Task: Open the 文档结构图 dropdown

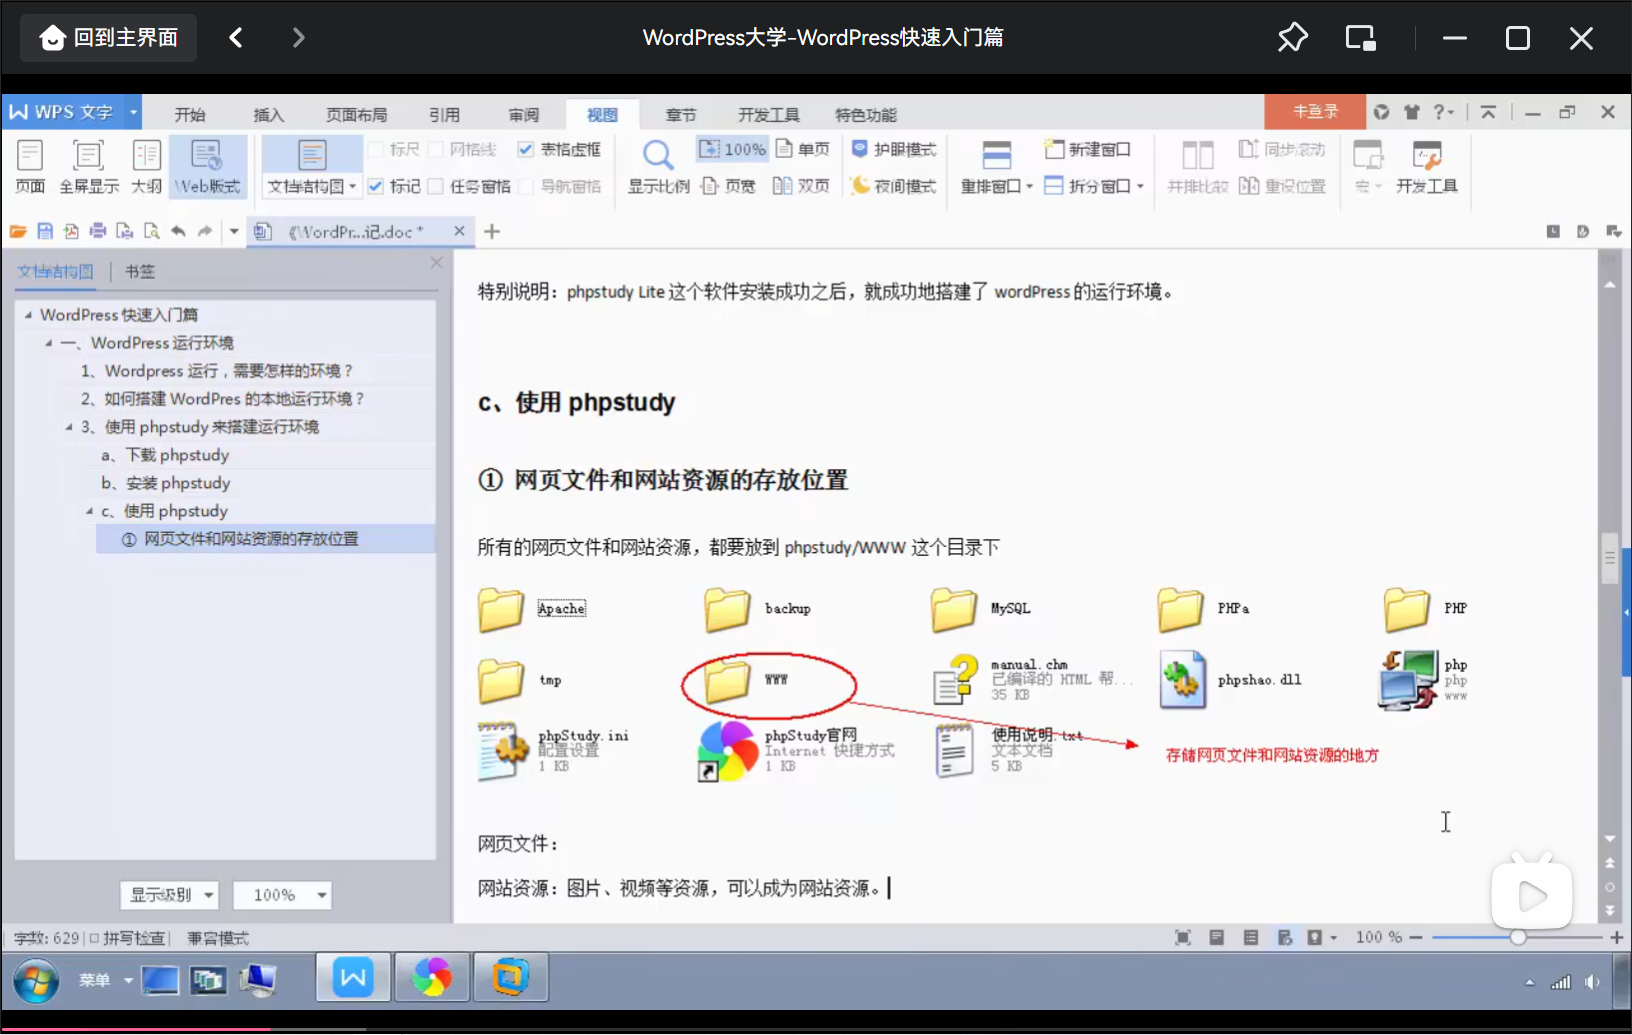Action: tap(312, 186)
